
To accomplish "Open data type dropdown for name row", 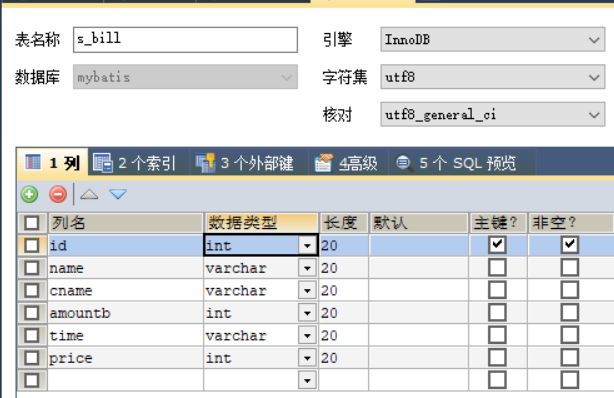I will (307, 268).
